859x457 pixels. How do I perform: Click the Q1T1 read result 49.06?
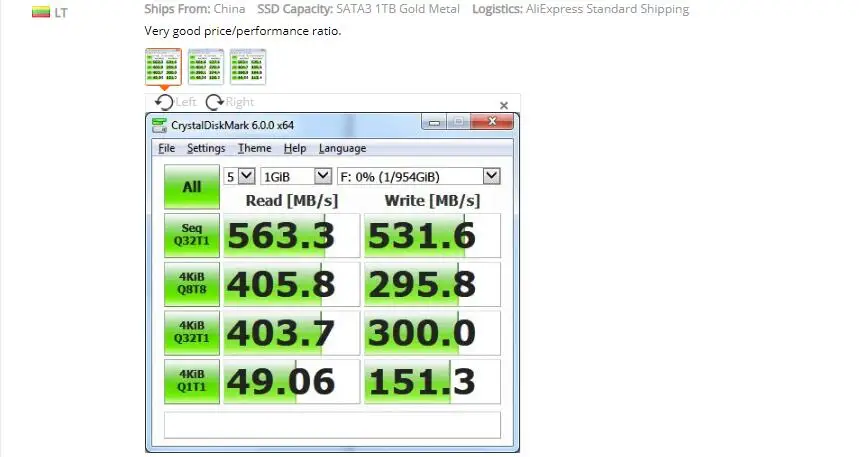point(291,382)
